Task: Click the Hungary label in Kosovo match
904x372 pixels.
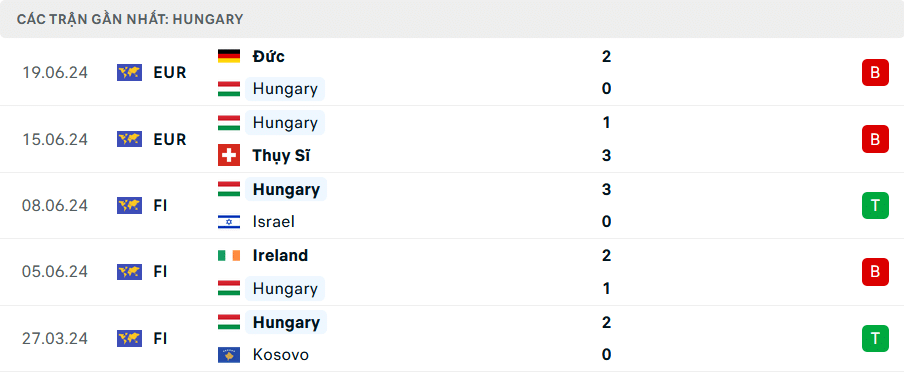Action: click(x=286, y=322)
